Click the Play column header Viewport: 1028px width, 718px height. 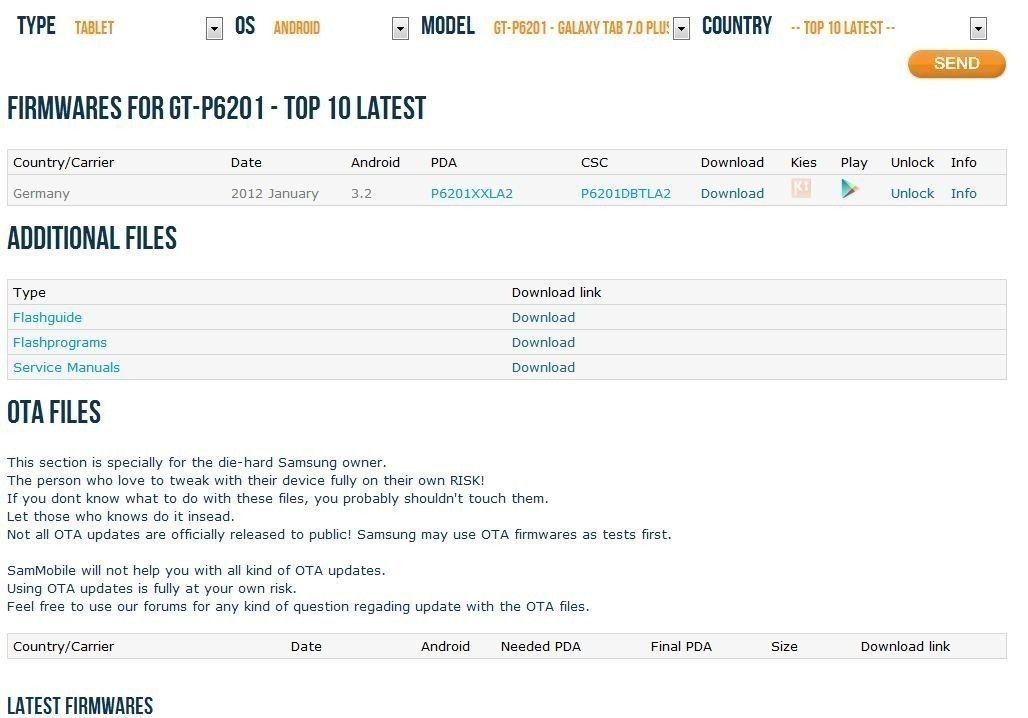pos(854,163)
